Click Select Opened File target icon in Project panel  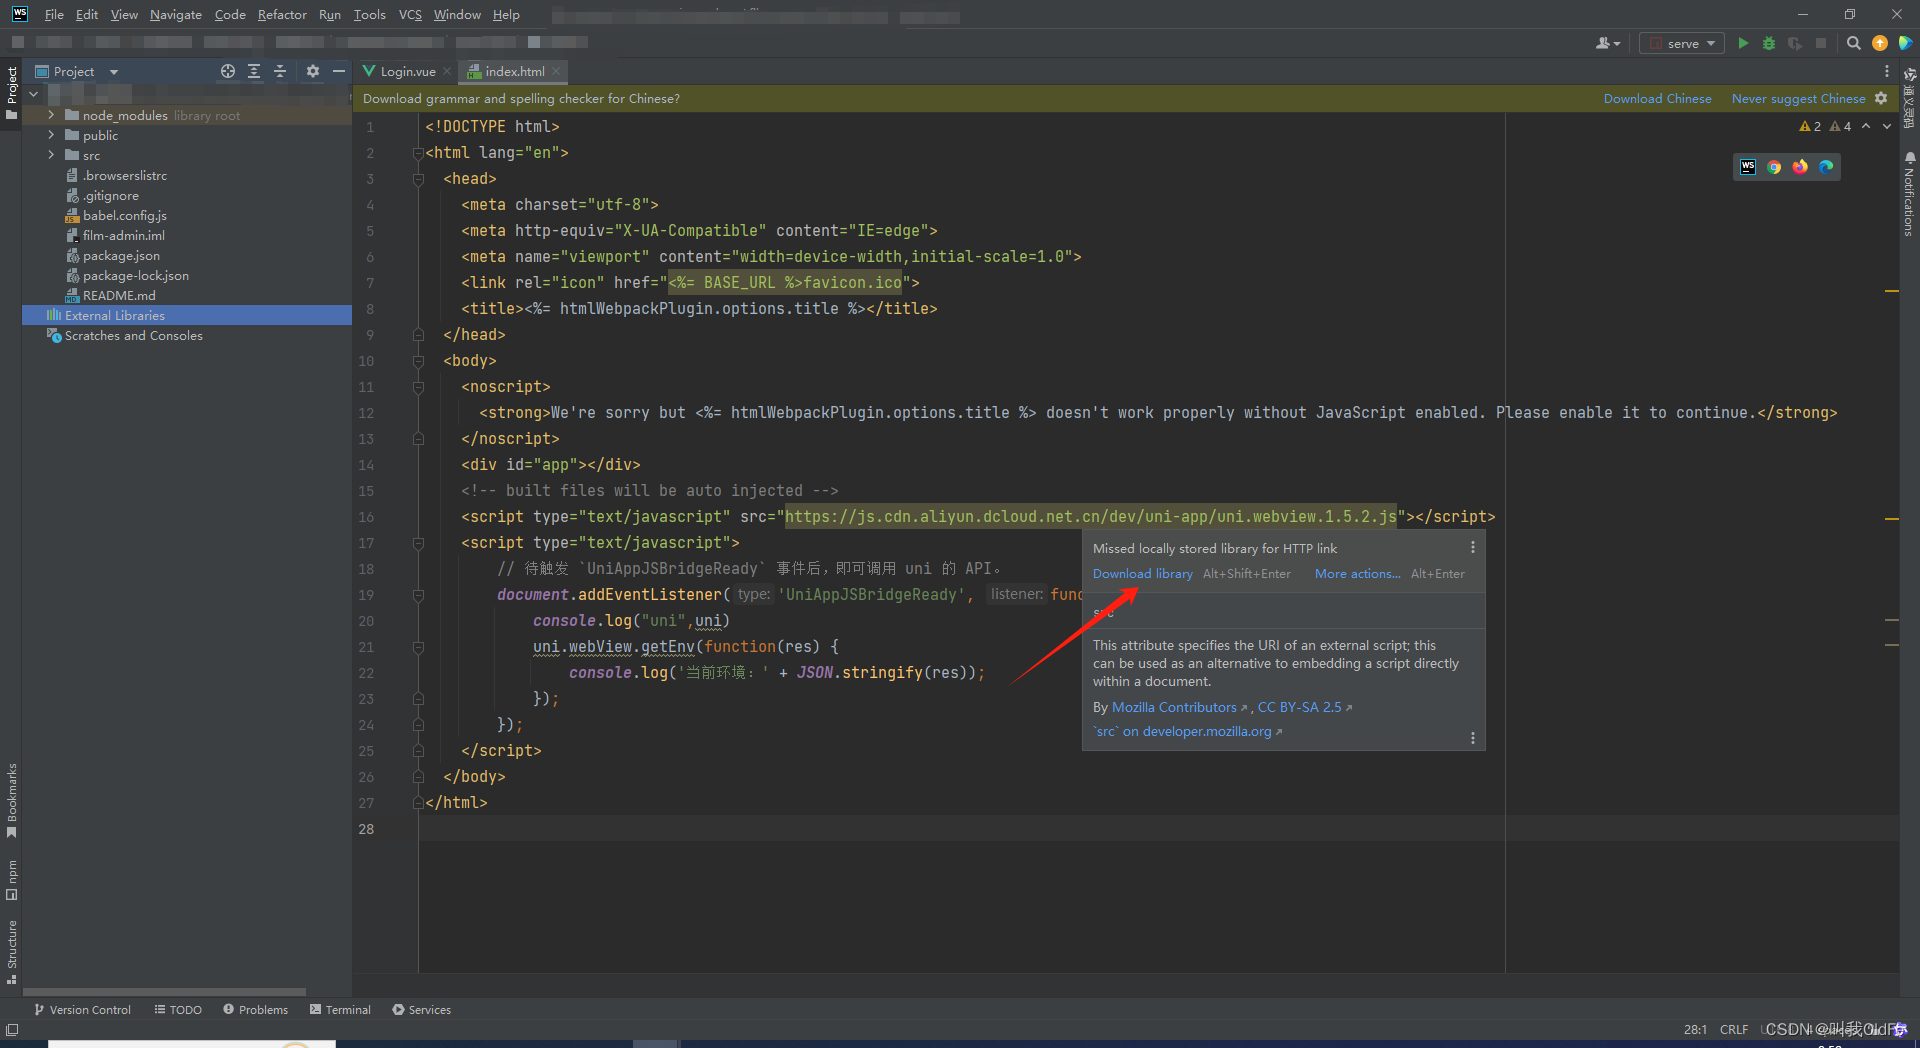tap(228, 71)
